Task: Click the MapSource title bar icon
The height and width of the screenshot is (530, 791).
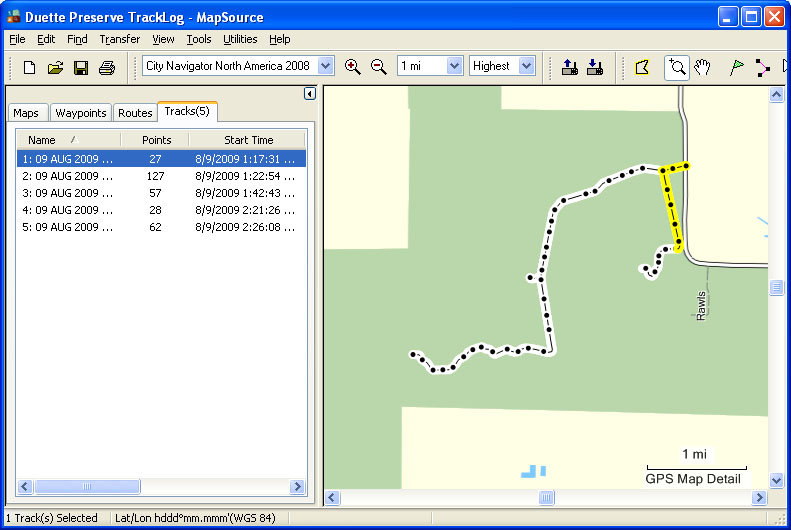Action: 13,17
